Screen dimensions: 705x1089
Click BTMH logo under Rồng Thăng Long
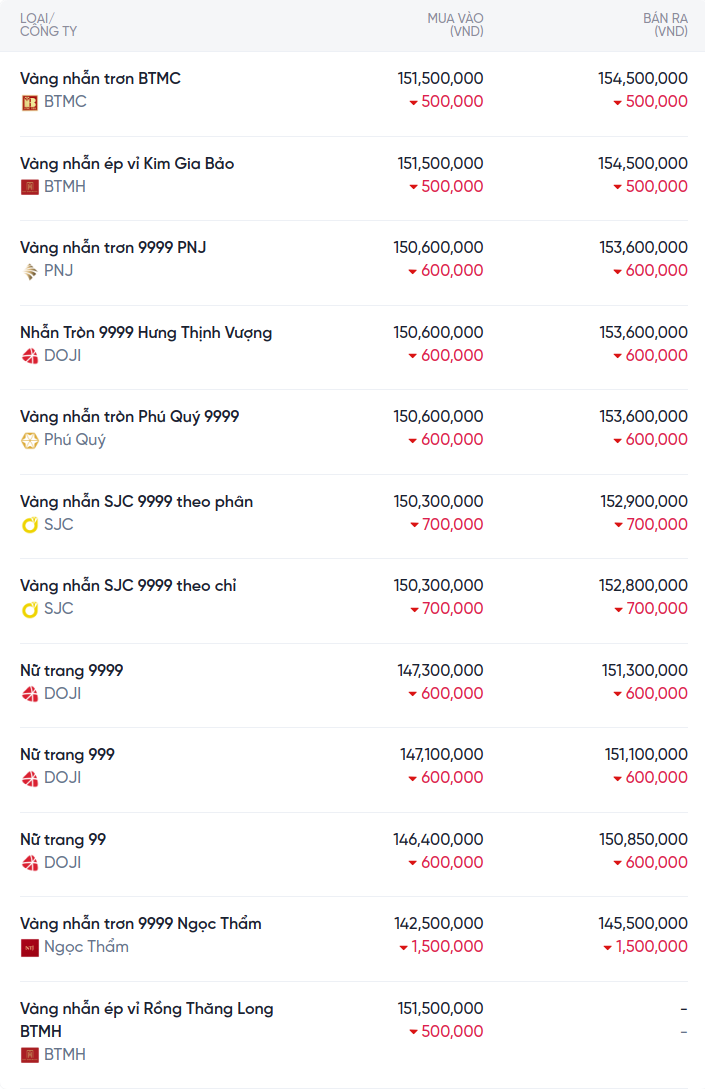30,1055
